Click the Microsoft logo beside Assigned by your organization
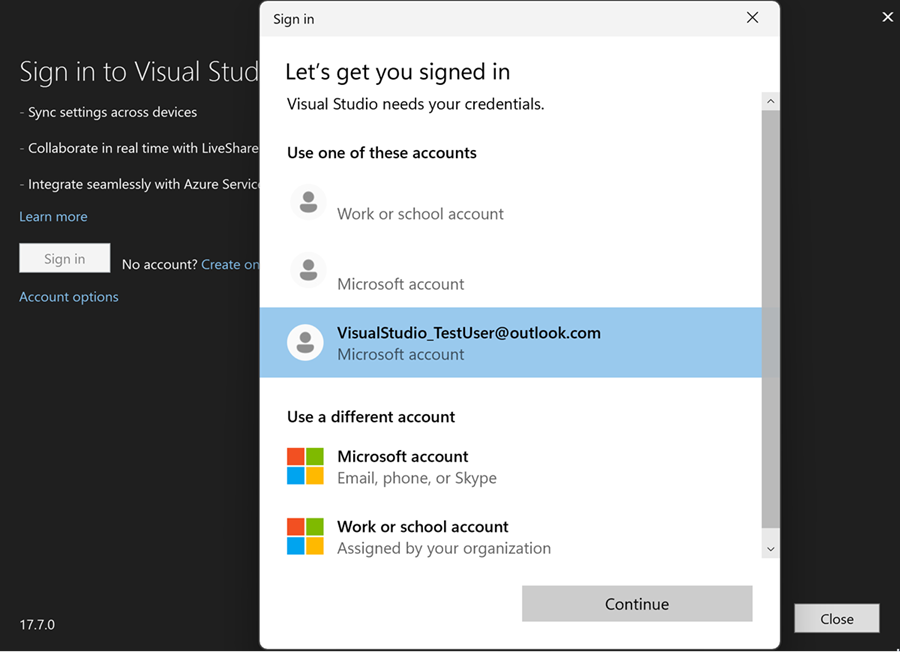Screen dimensions: 900x652 pos(305,535)
